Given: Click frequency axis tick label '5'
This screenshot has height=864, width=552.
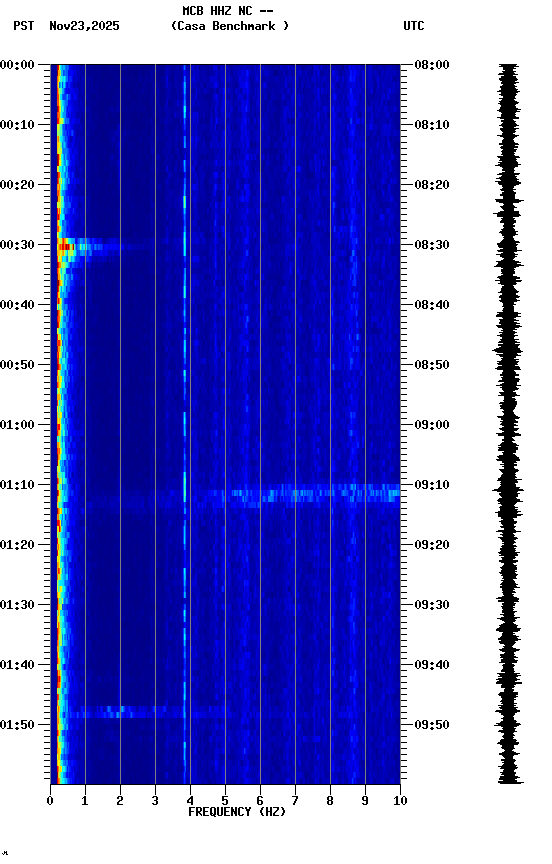Looking at the screenshot, I should point(225,801).
